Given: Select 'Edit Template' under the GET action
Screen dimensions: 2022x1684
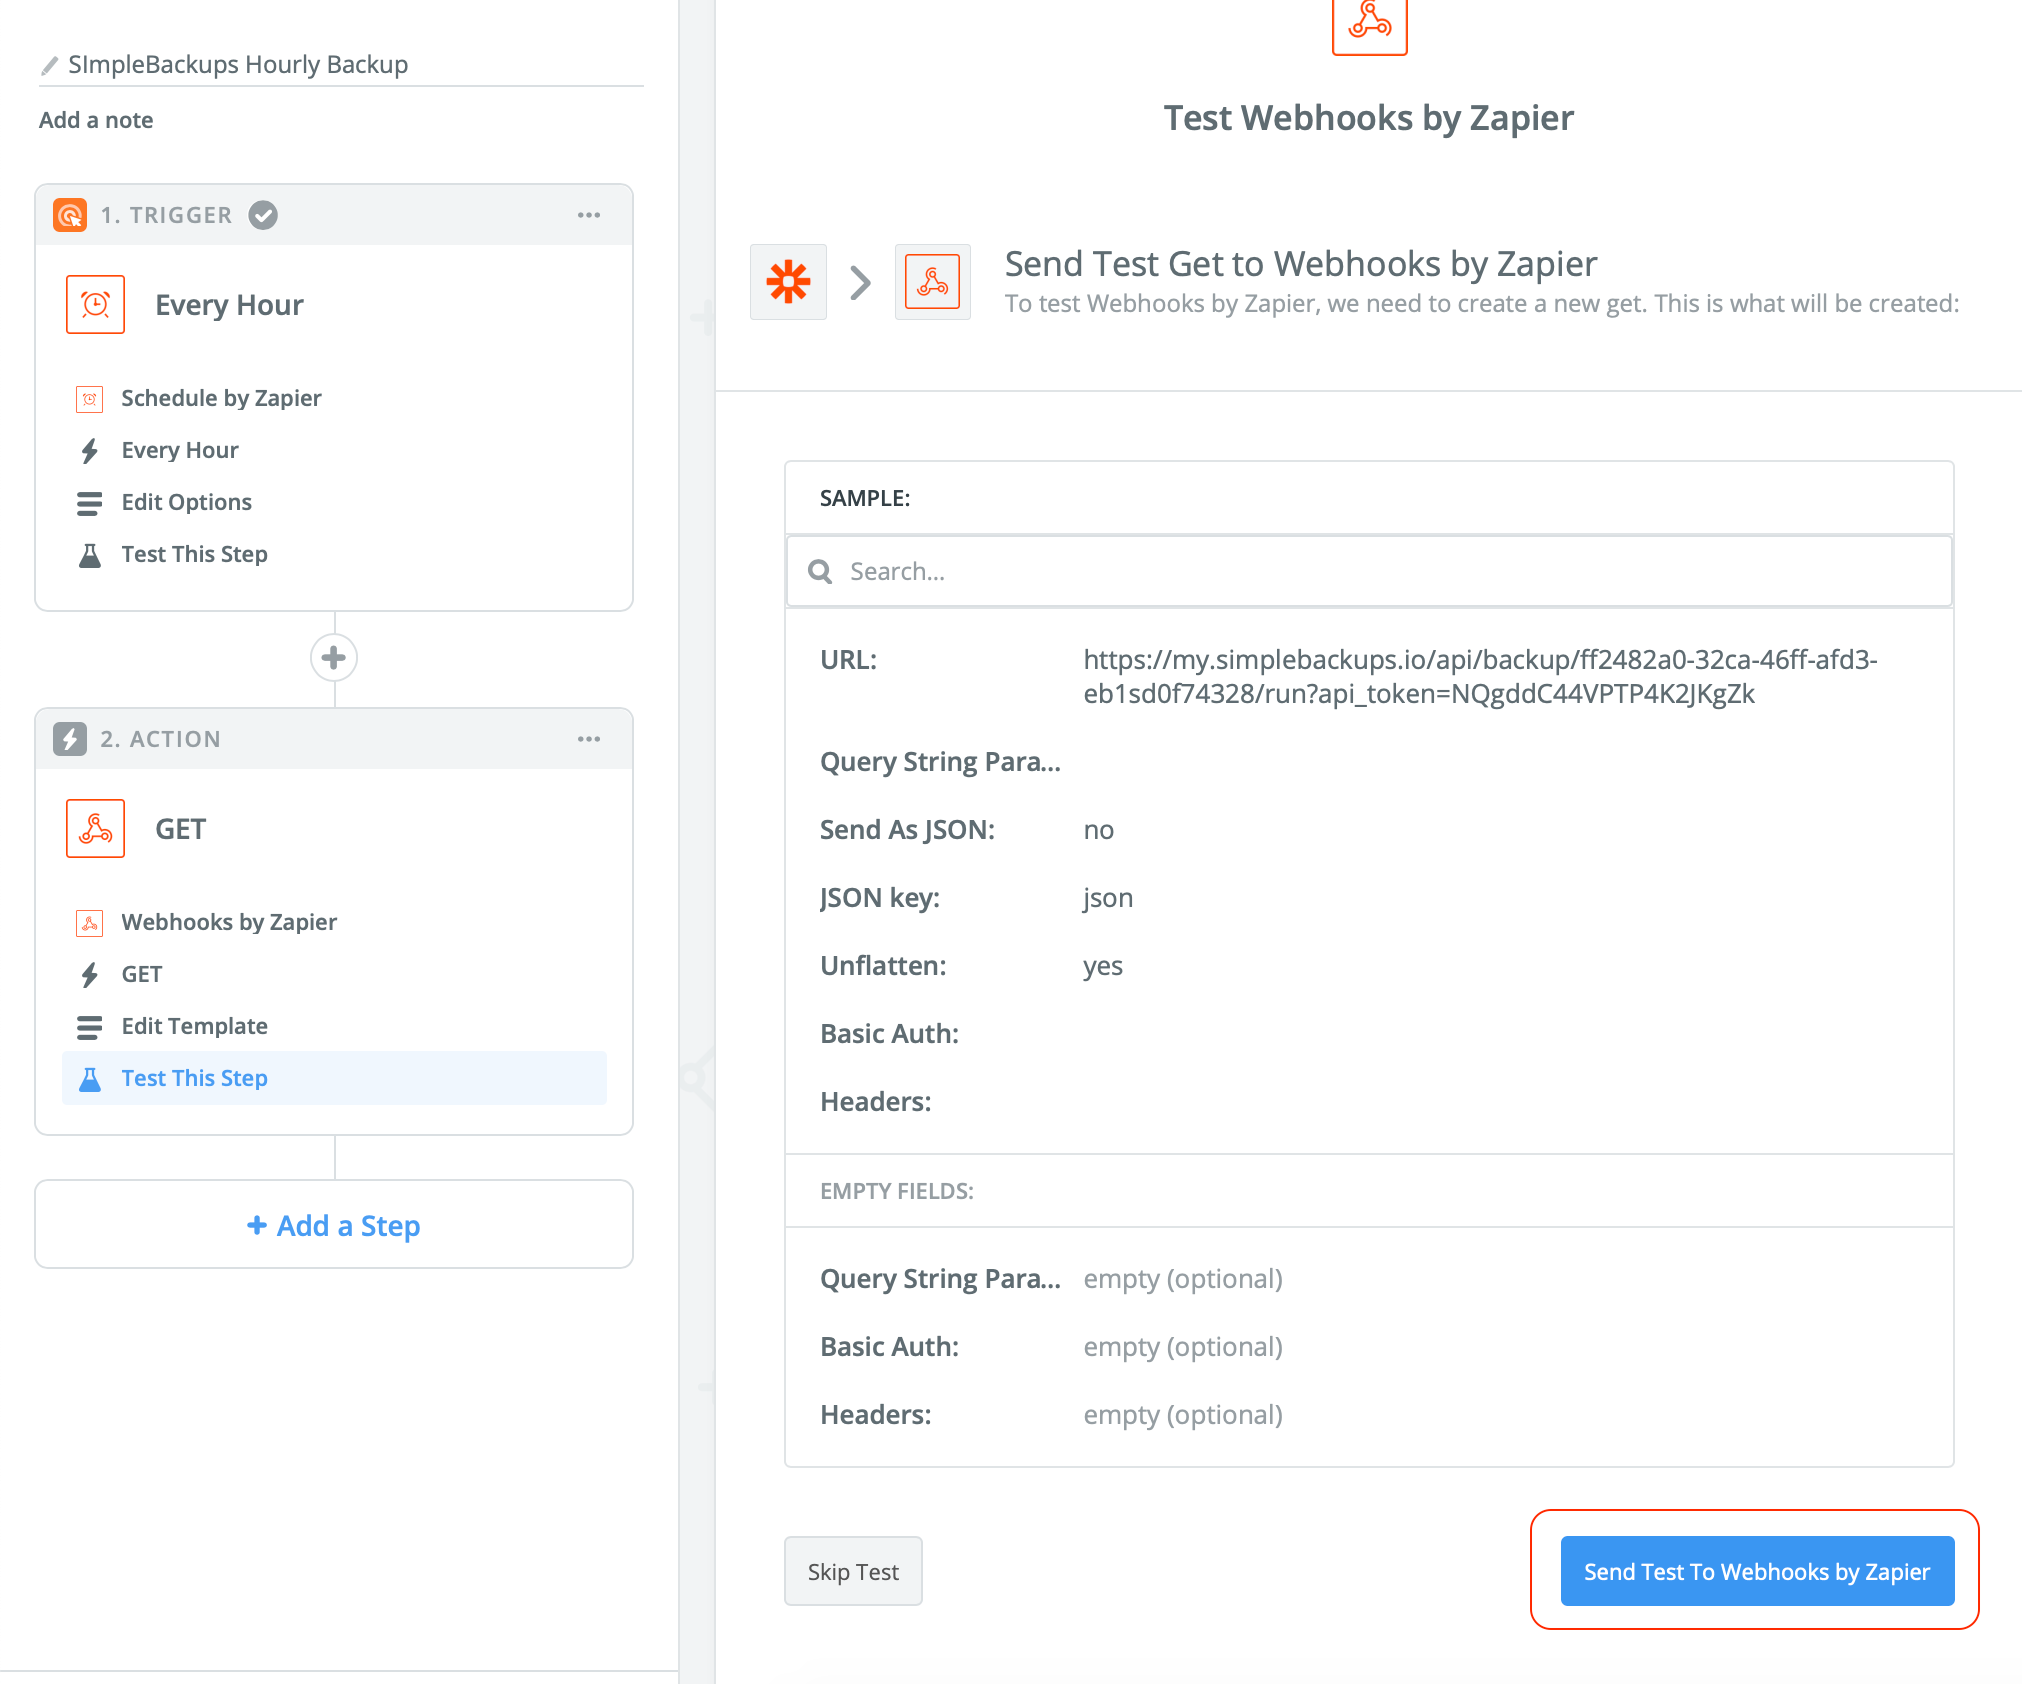Looking at the screenshot, I should [x=194, y=1026].
